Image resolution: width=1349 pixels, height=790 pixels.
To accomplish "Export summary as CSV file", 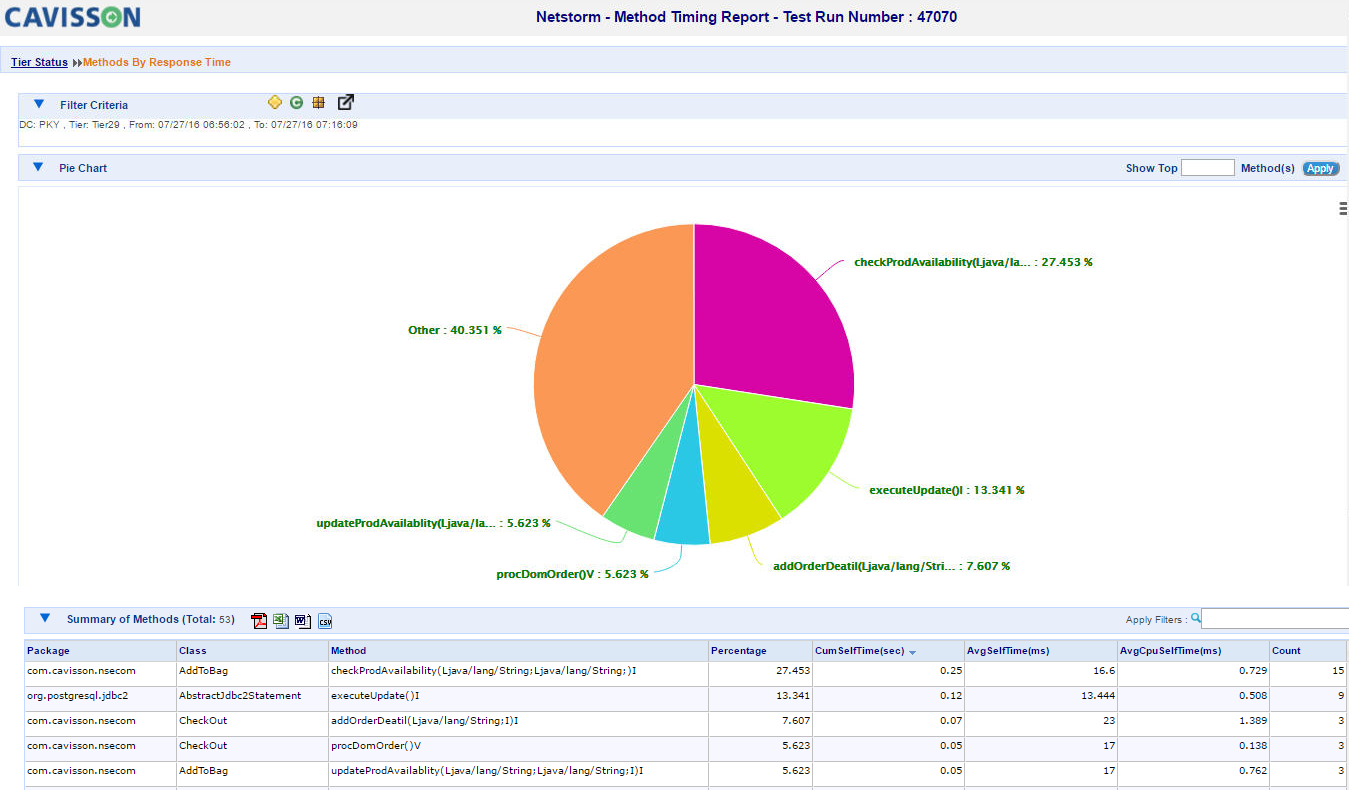I will (325, 621).
